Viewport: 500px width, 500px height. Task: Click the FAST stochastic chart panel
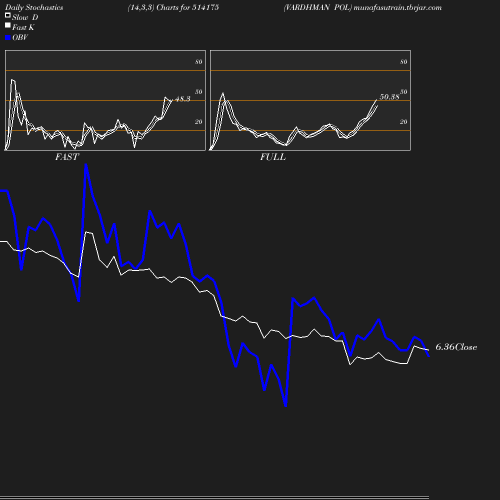coord(105,100)
